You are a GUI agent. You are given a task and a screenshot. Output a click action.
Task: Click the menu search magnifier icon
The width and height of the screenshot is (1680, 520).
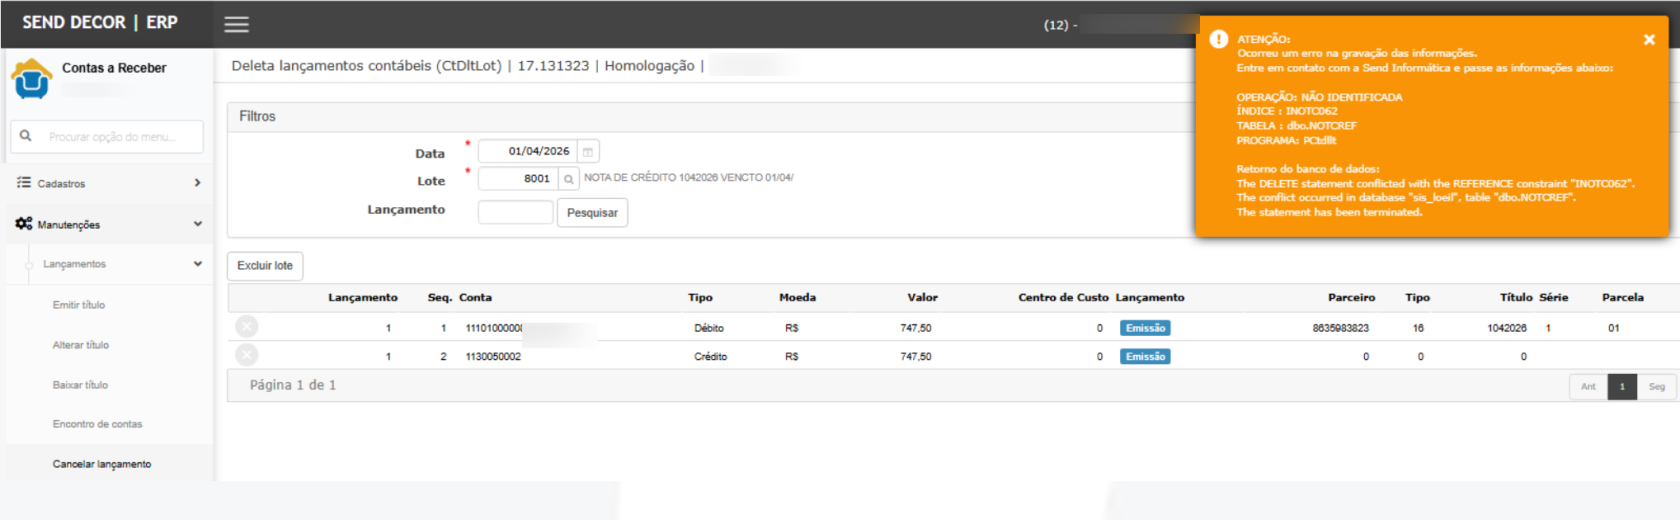(26, 135)
